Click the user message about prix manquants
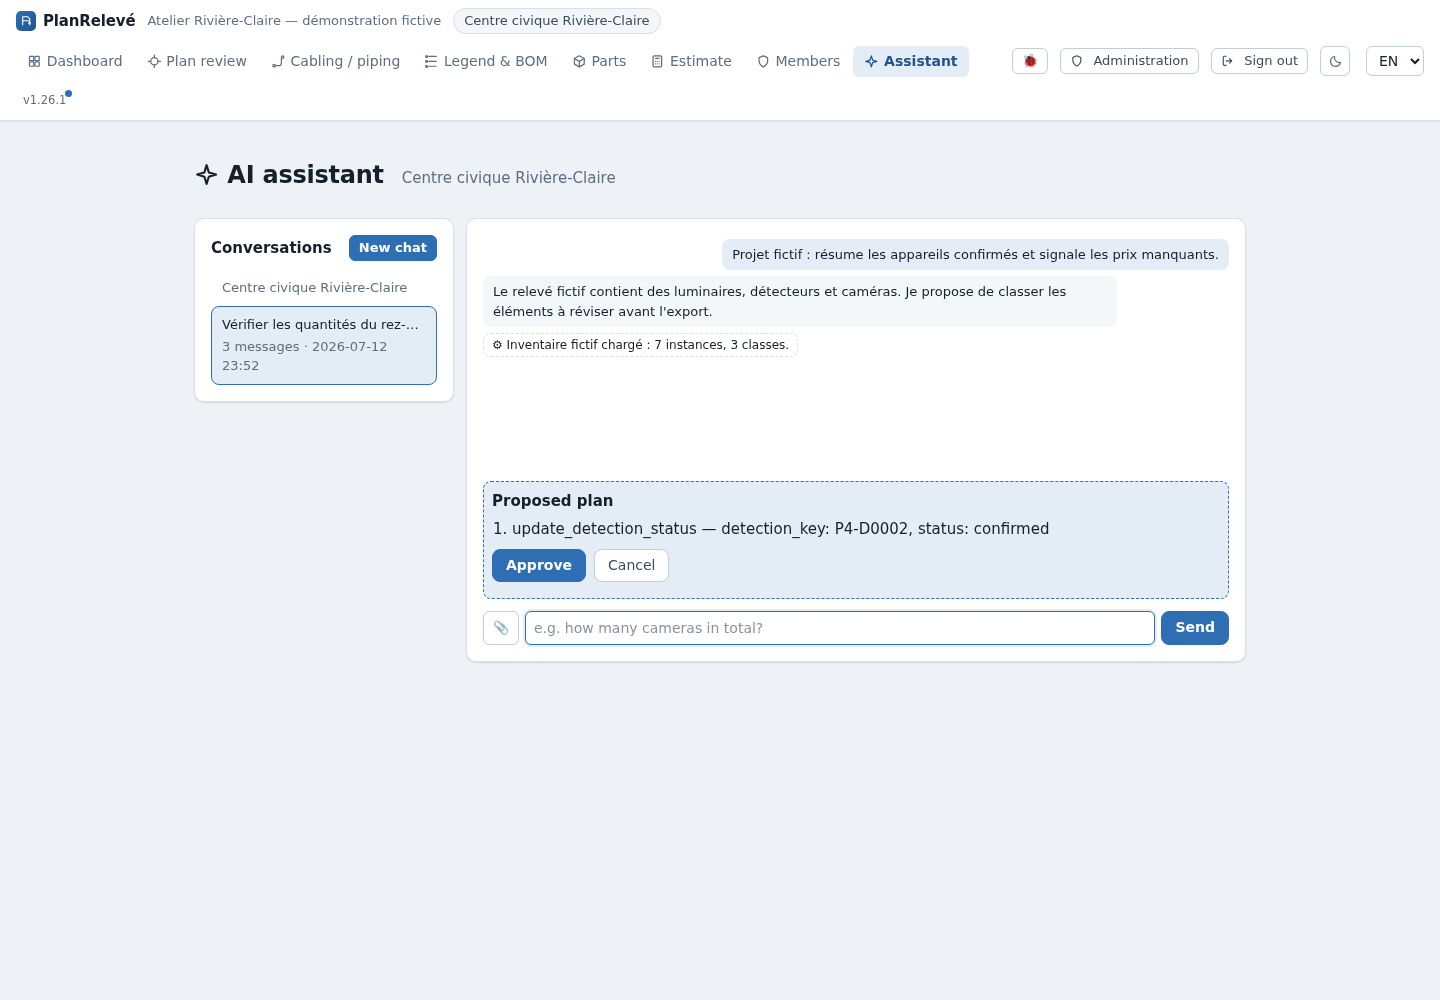 pos(975,255)
